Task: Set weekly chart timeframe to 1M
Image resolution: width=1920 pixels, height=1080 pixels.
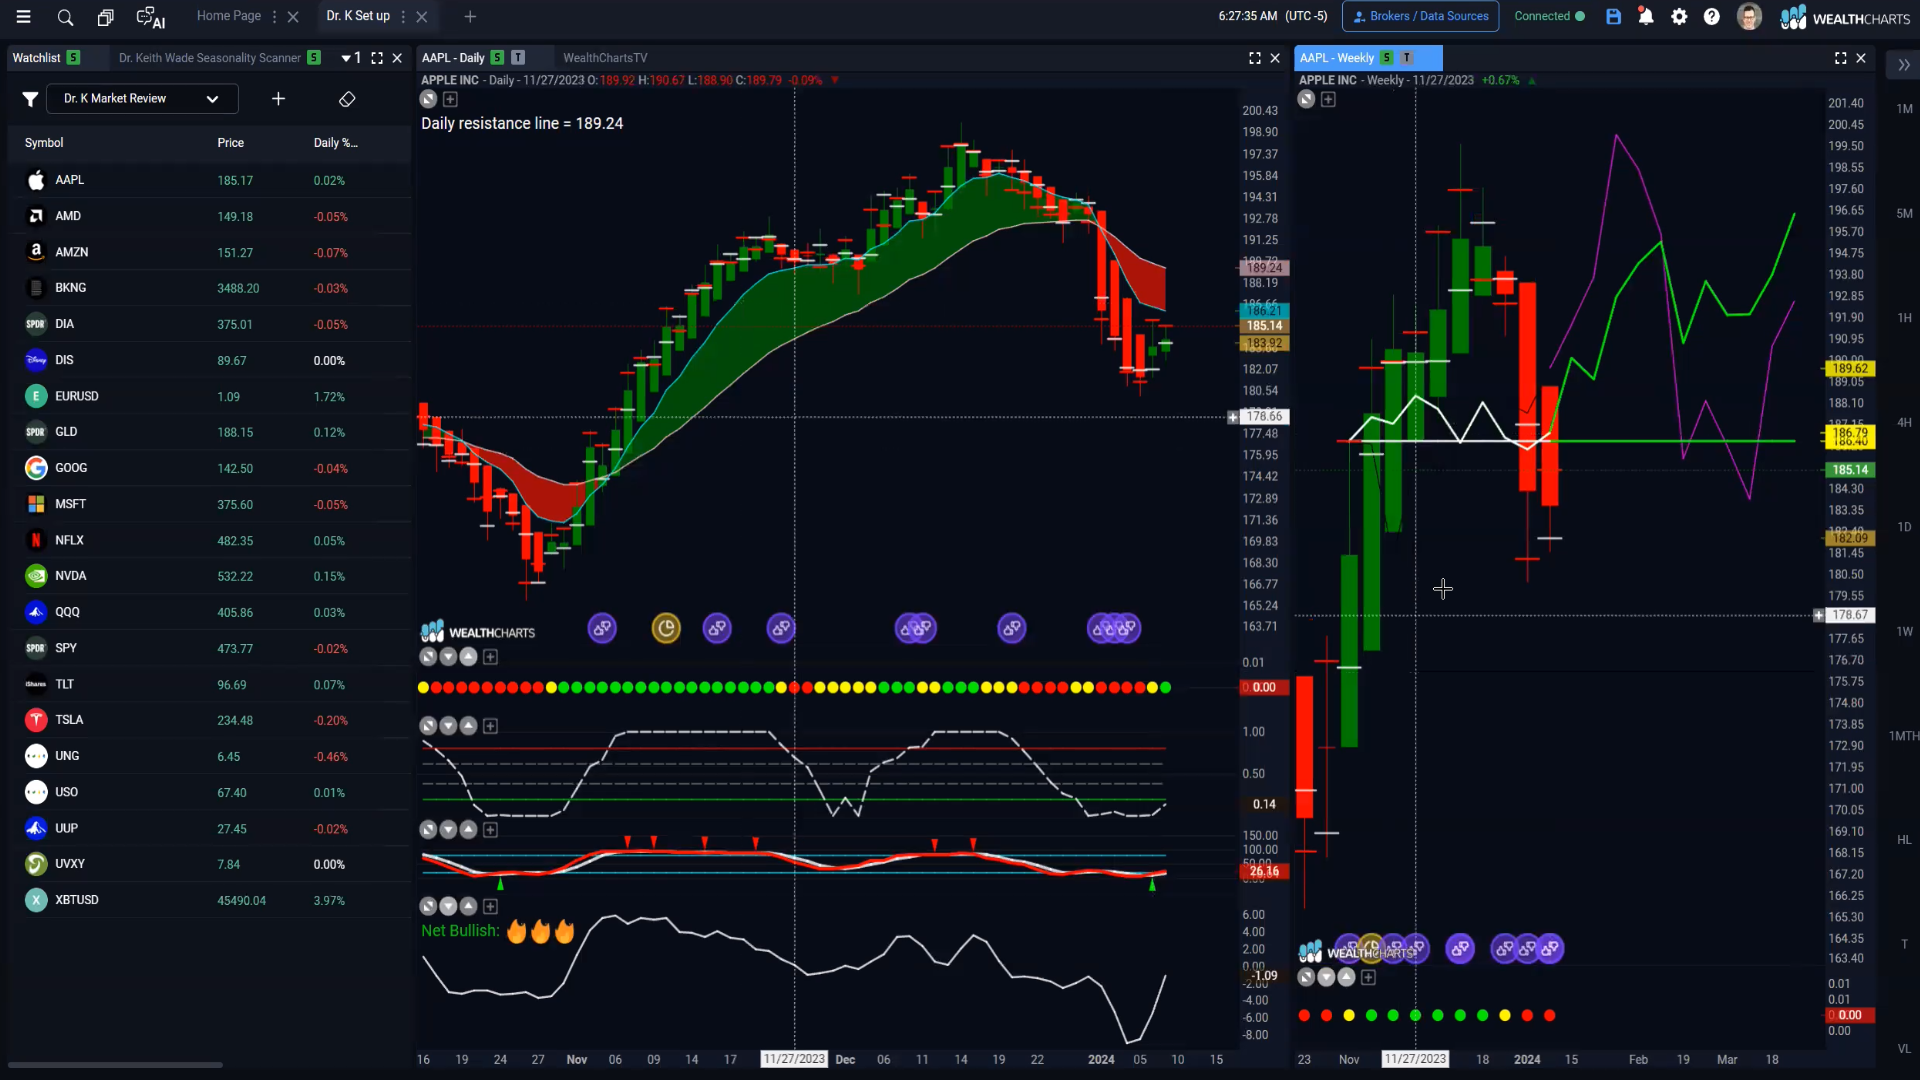Action: coord(1904,109)
